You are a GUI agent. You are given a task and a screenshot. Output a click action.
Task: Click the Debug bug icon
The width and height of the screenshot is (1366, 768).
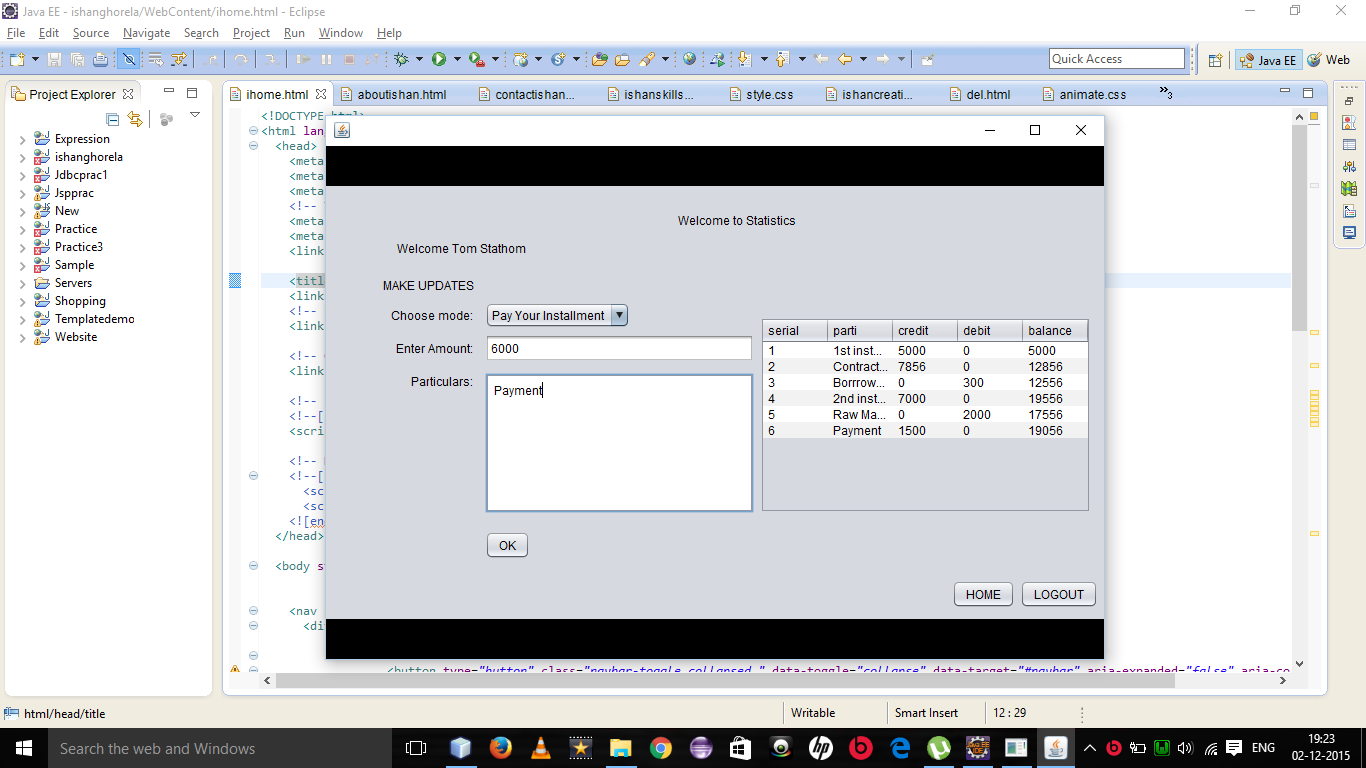pos(401,60)
